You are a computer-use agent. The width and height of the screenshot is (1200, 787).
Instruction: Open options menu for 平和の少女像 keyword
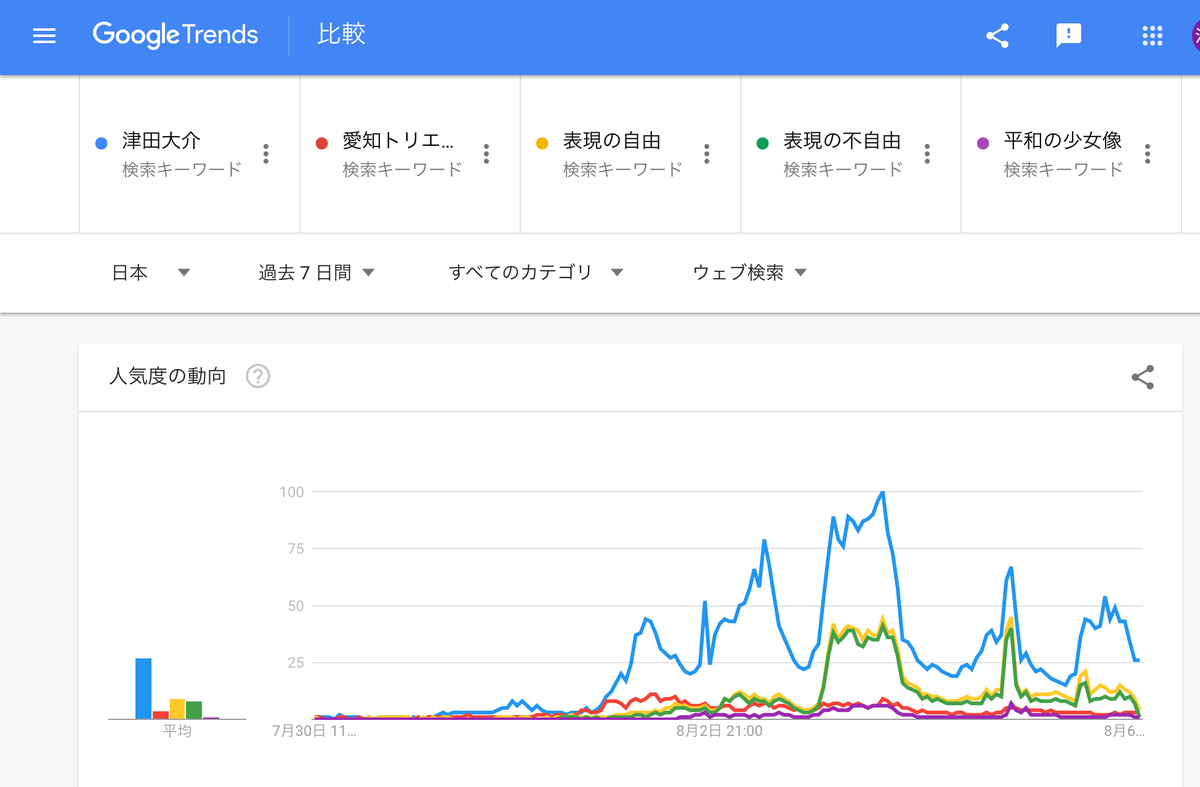pos(1148,153)
